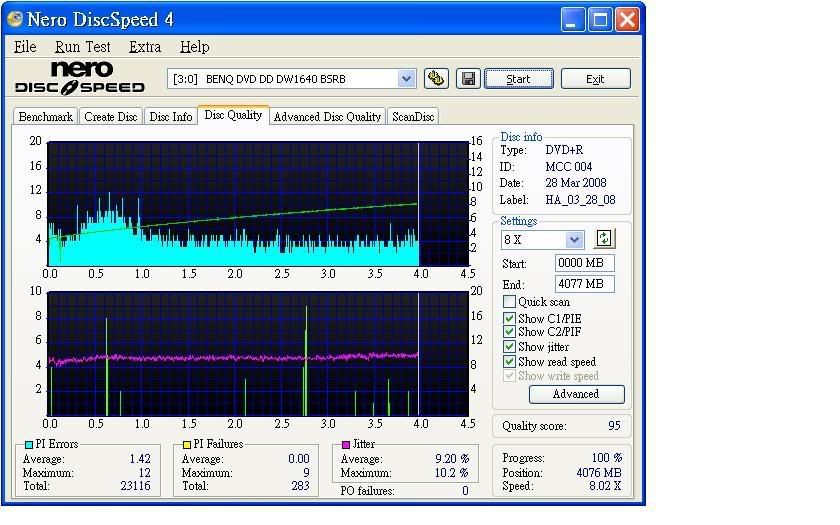Click the Exit button

click(595, 79)
